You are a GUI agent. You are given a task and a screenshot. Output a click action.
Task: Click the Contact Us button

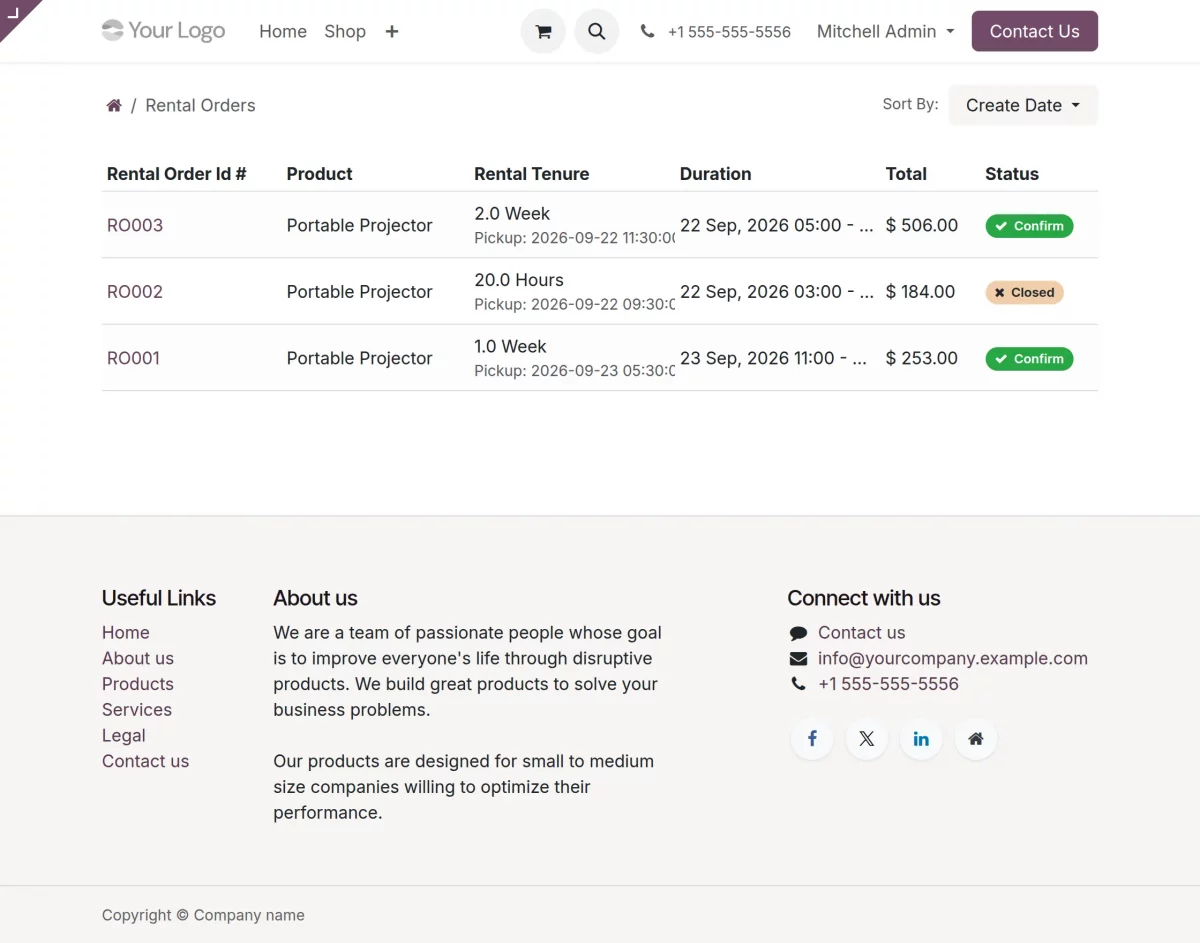point(1034,31)
